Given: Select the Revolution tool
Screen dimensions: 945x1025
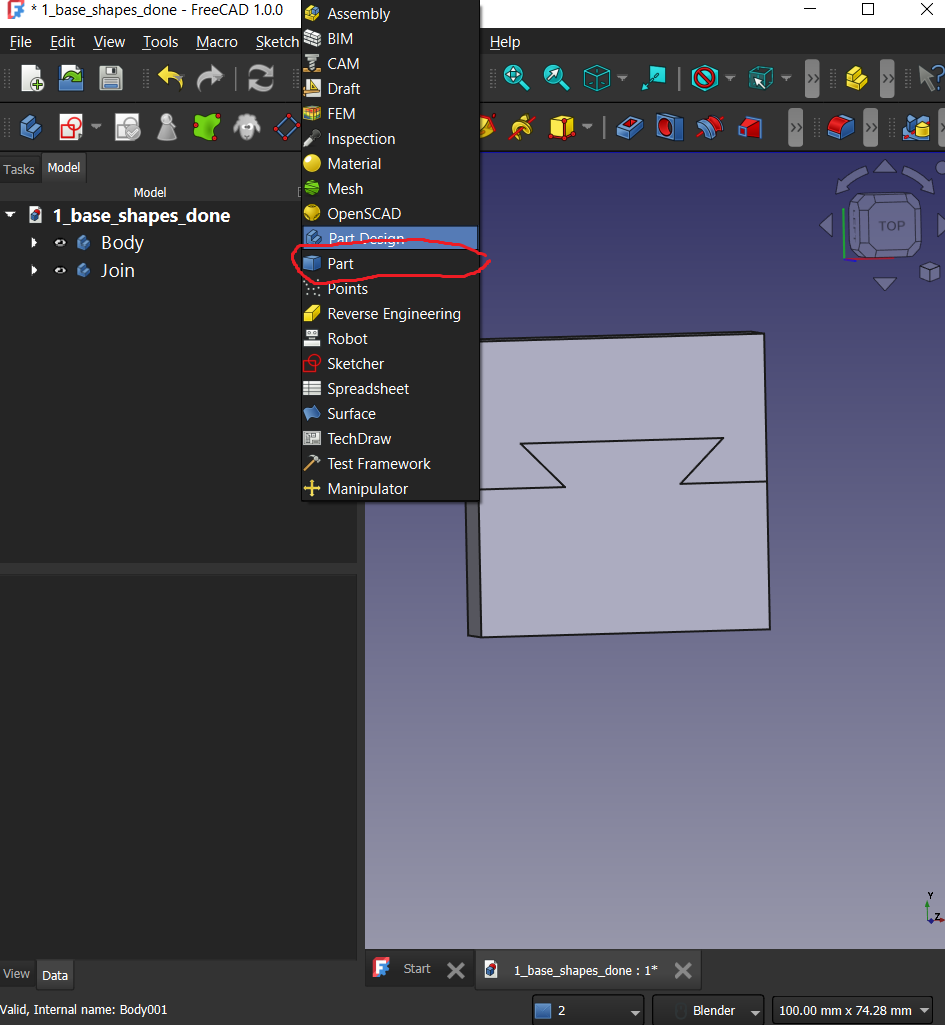Looking at the screenshot, I should 487,128.
